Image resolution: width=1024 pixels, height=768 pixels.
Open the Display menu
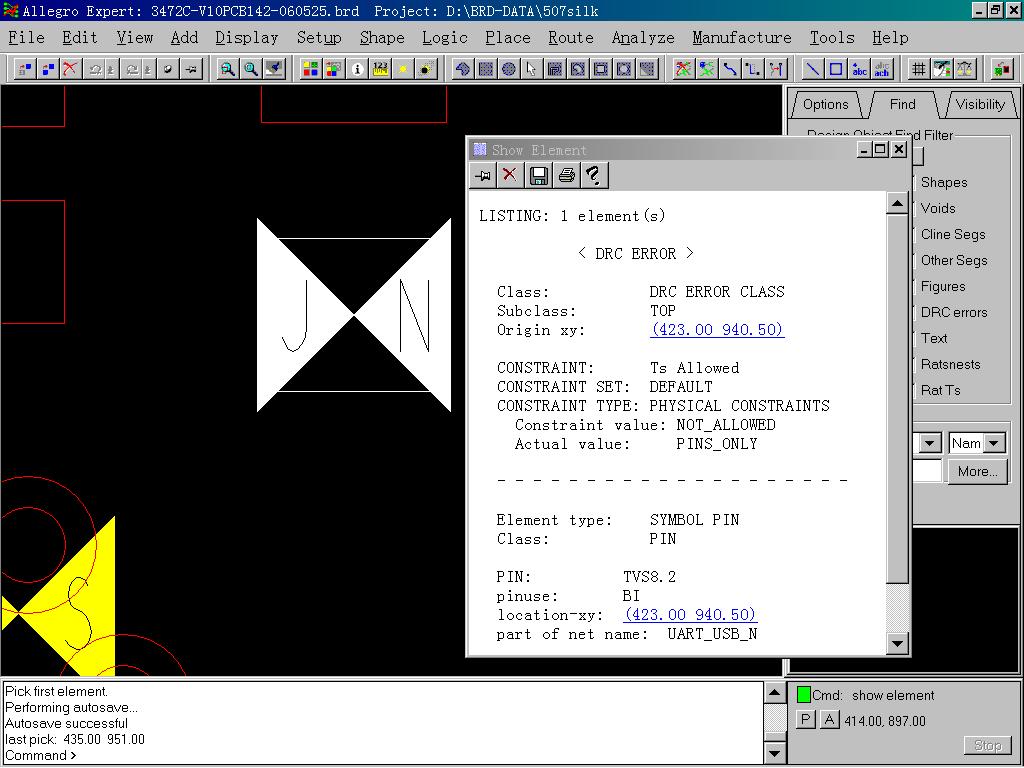247,38
